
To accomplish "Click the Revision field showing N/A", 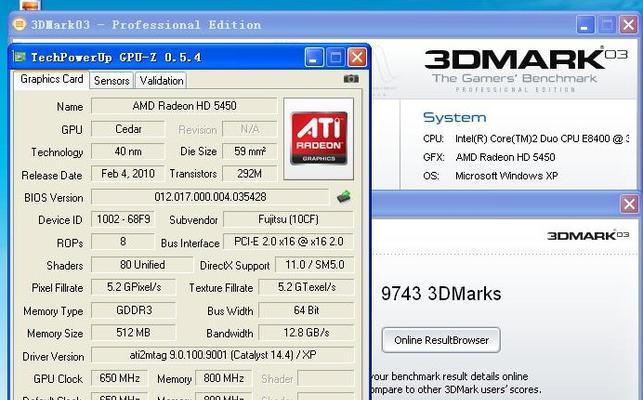I will click(250, 129).
